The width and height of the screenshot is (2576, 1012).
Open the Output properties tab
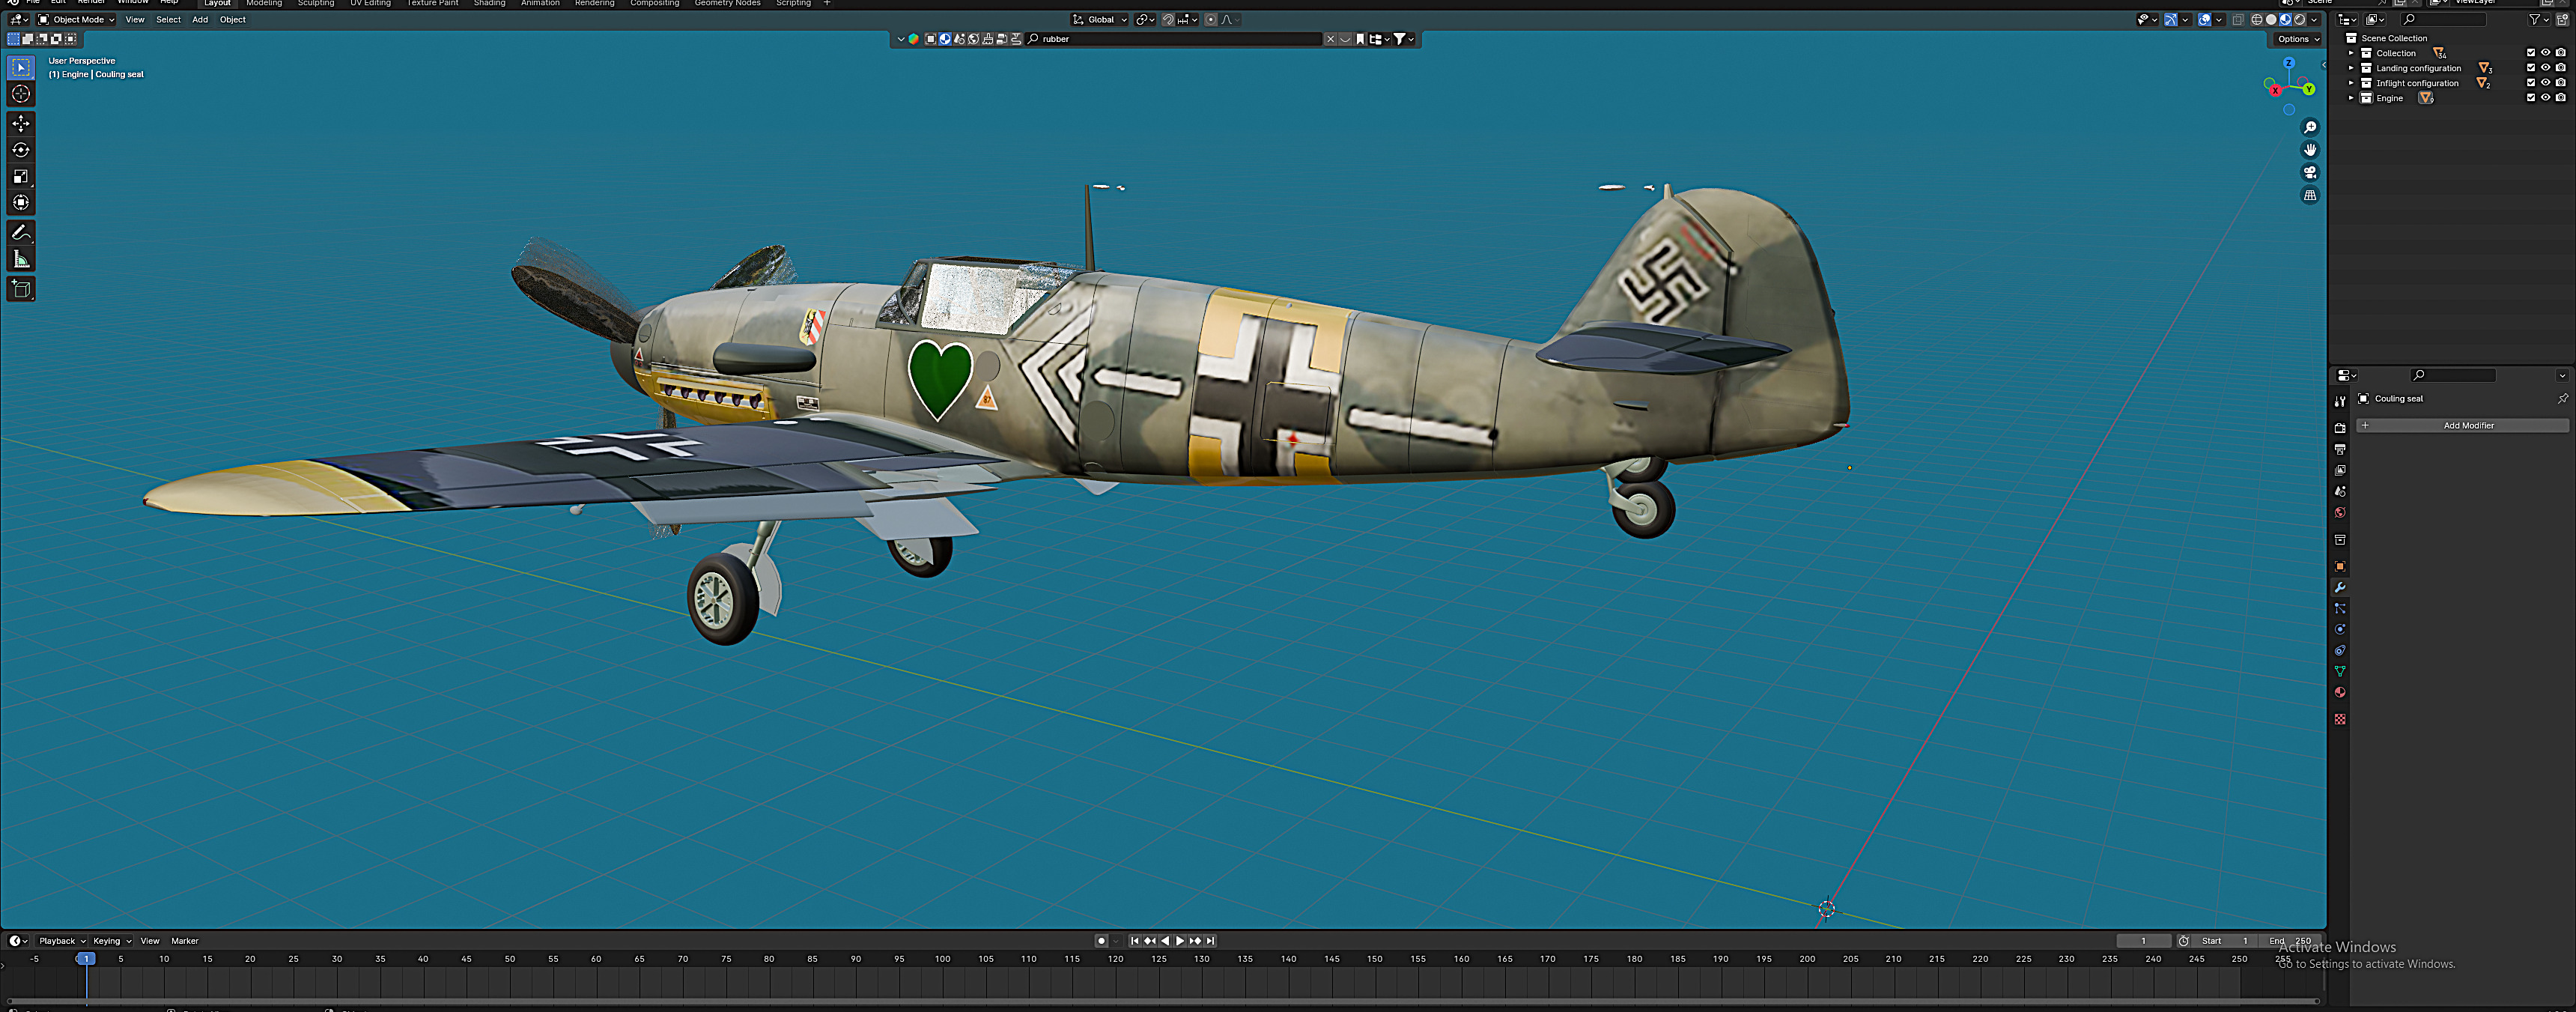pyautogui.click(x=2340, y=449)
